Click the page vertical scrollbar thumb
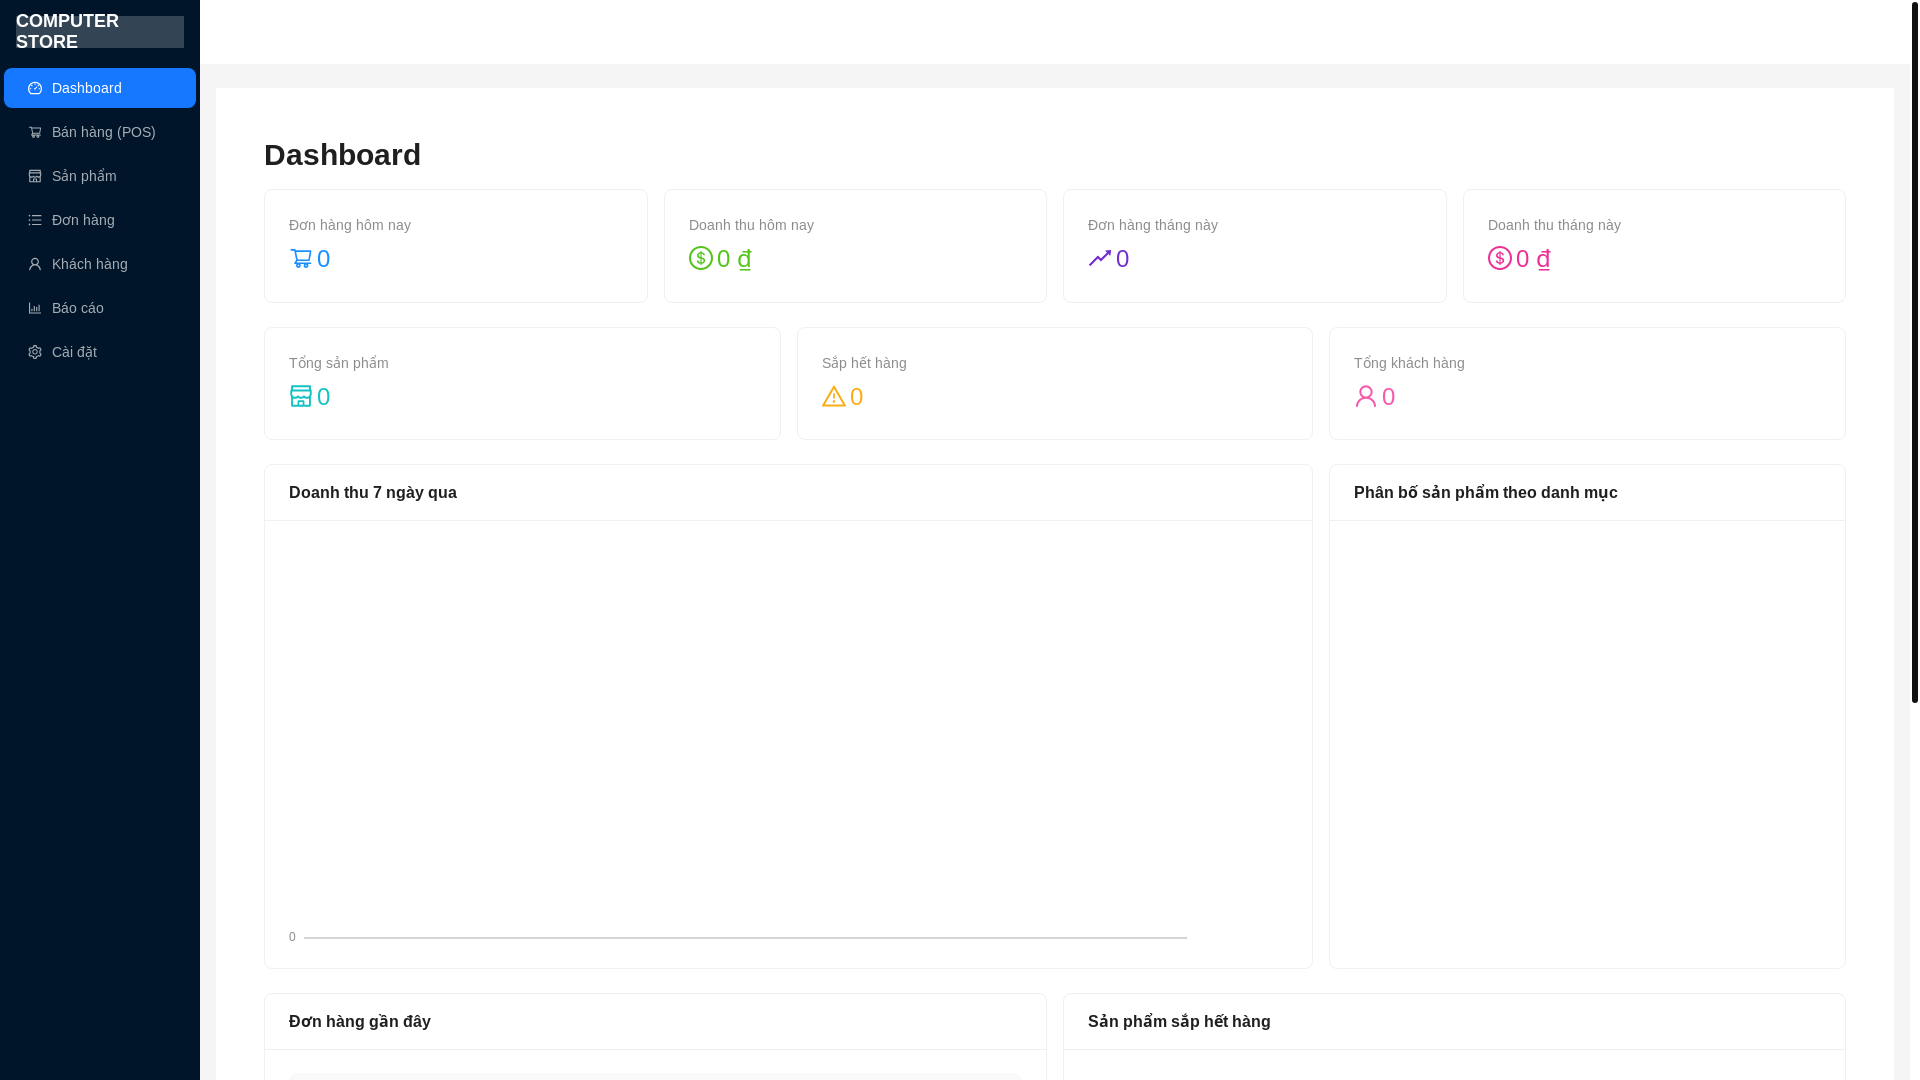Screen dimensions: 1920x1080 1915,351
